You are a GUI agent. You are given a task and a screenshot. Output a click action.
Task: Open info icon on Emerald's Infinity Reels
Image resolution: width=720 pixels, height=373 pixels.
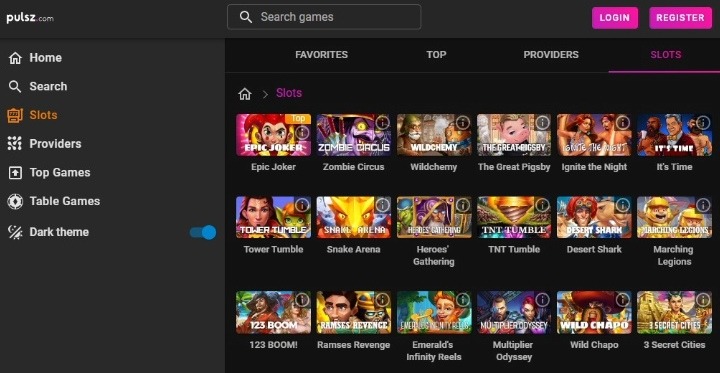(462, 300)
